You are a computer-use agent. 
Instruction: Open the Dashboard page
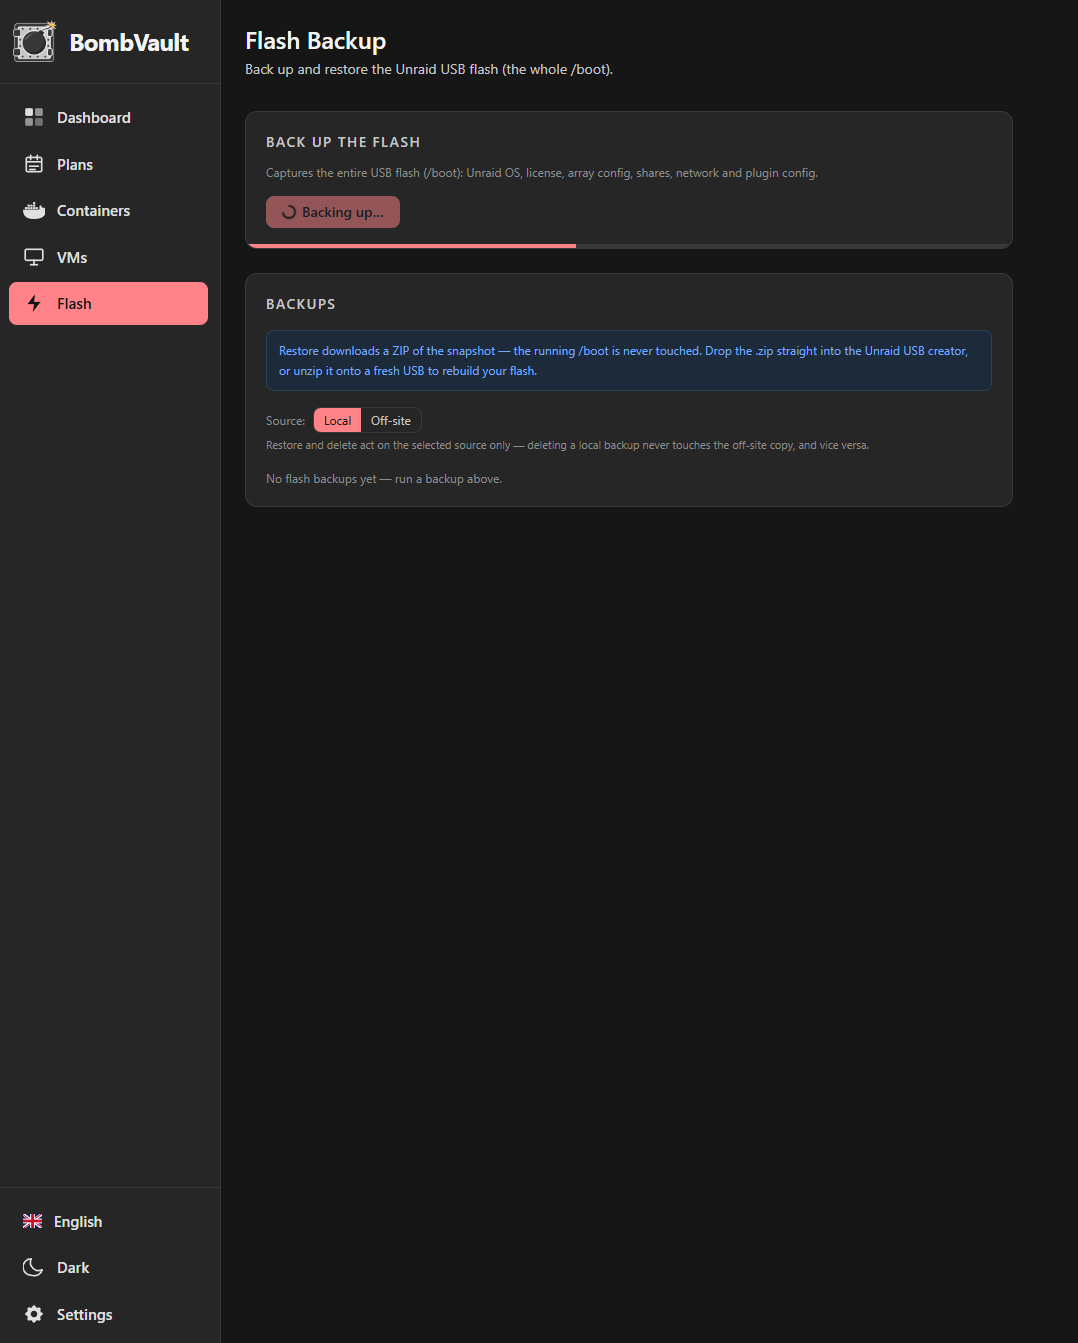tap(108, 117)
